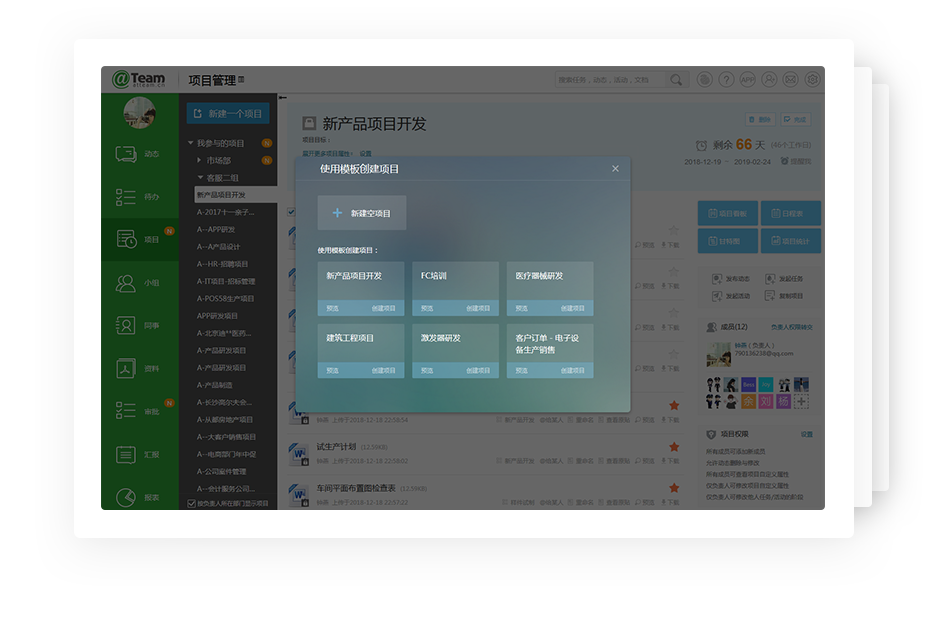Toggle star on 试生产计划 file
This screenshot has width=940, height=618.
click(x=674, y=448)
